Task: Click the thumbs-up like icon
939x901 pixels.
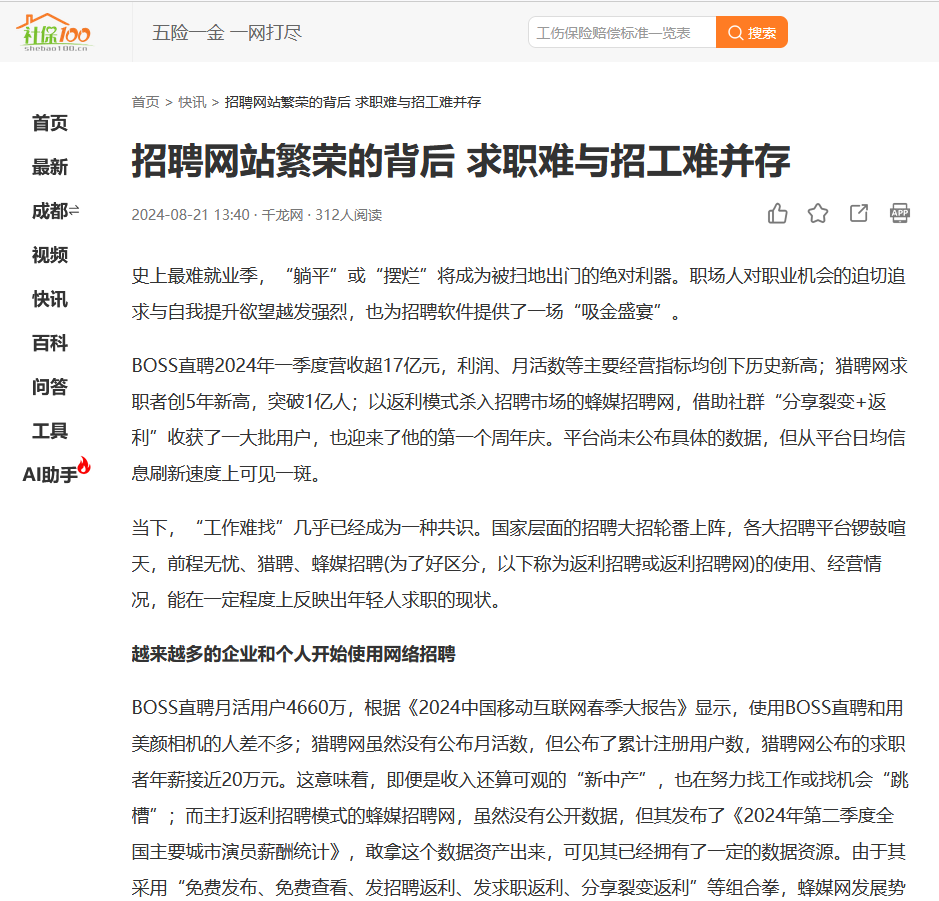Action: 777,213
